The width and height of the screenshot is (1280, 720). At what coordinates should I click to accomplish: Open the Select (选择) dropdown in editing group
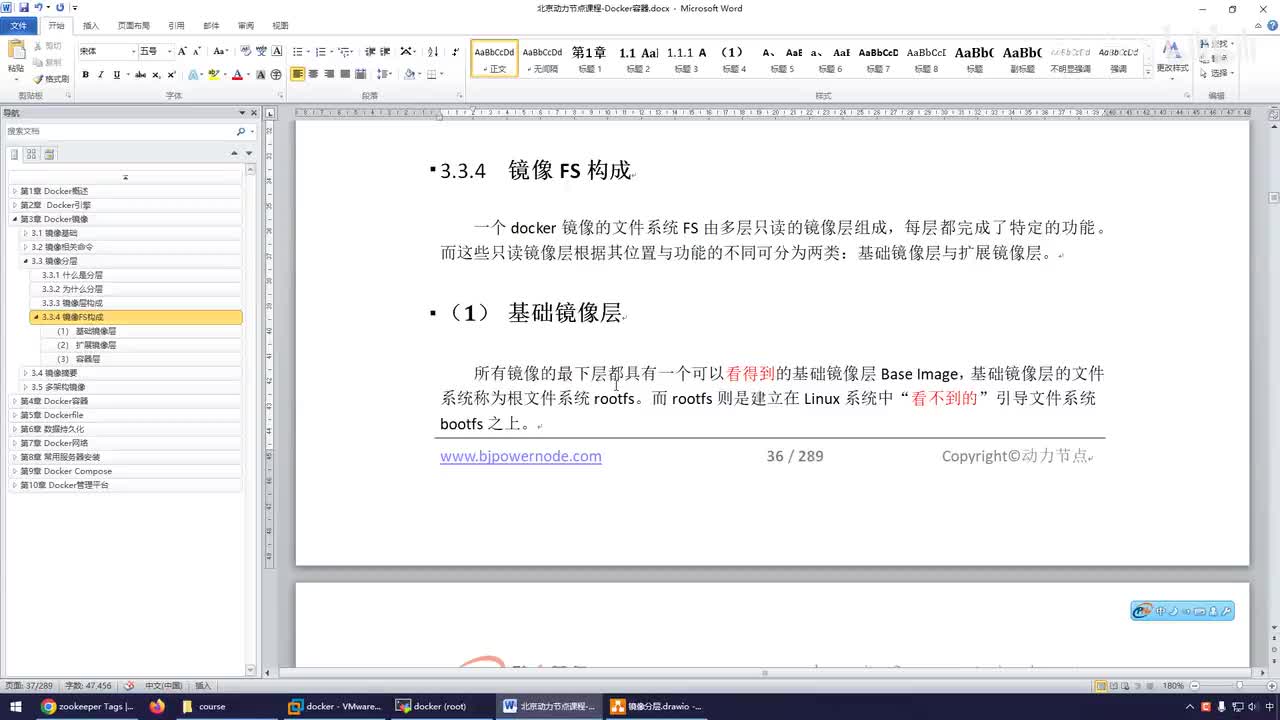pyautogui.click(x=1218, y=73)
